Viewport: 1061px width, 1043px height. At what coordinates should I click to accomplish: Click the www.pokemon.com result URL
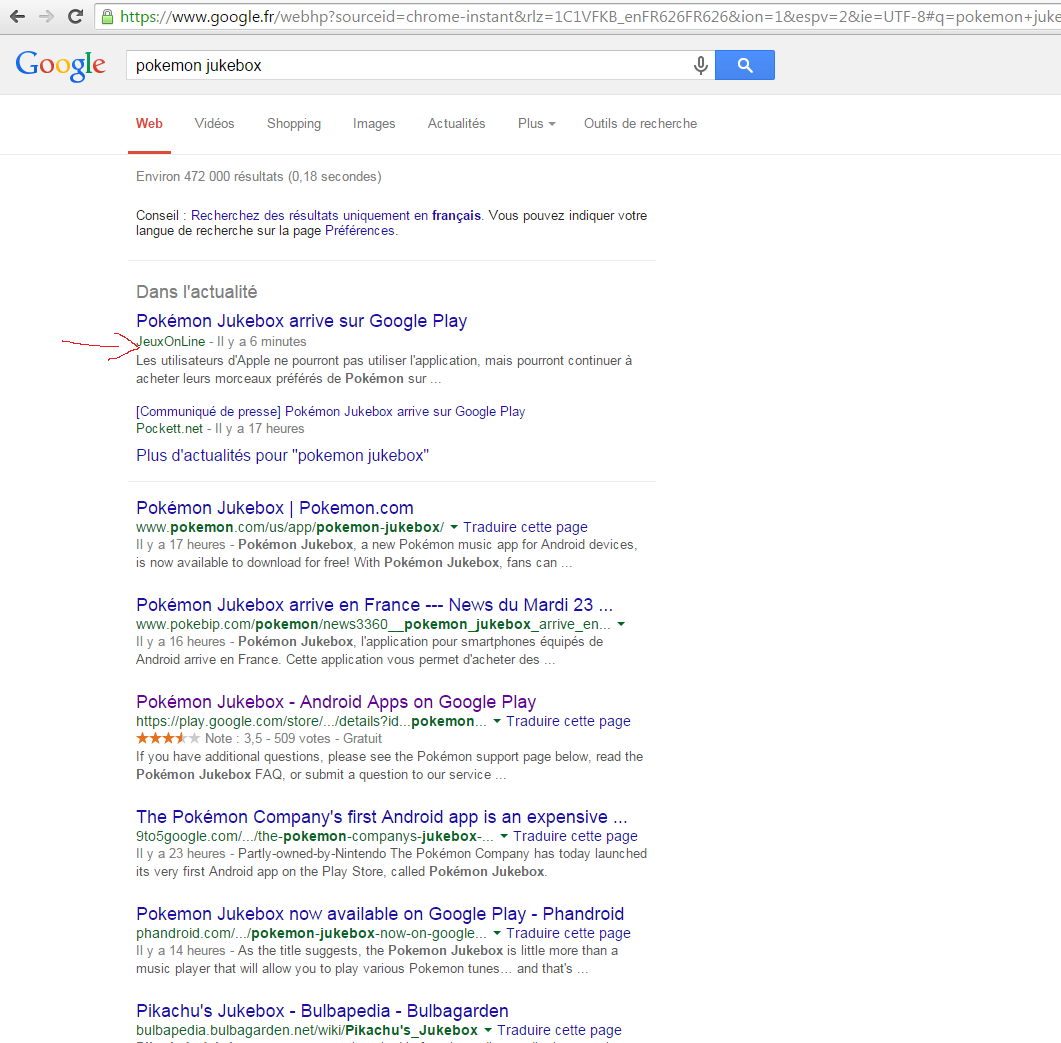[290, 527]
